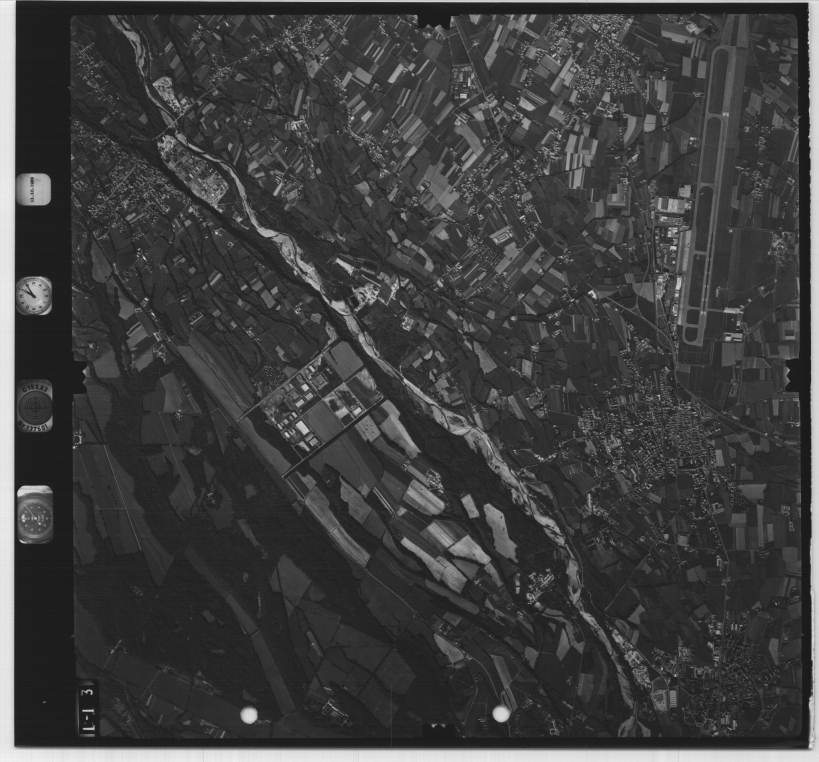Viewport: 819px width, 762px height.
Task: Click the taxiway loop at the runway's southern end
Action: coord(692,325)
